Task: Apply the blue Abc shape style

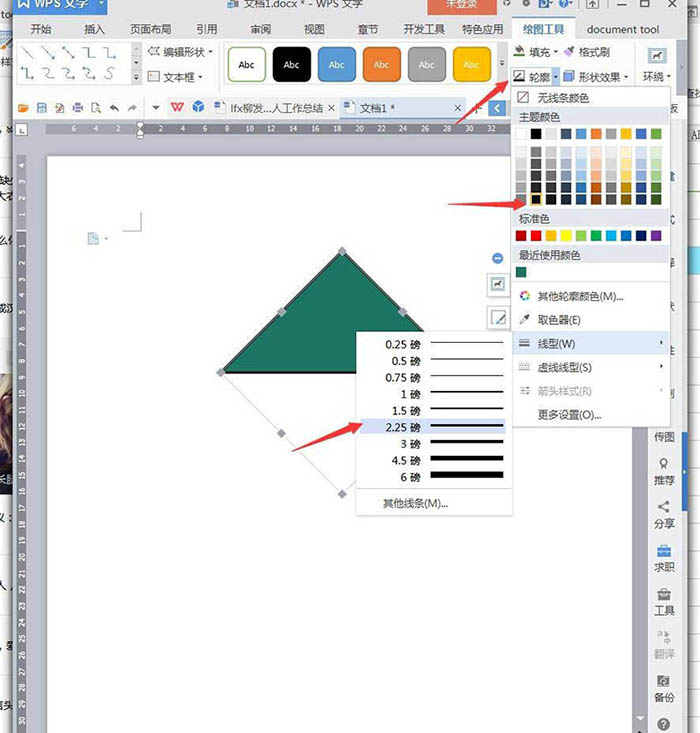Action: [336, 64]
